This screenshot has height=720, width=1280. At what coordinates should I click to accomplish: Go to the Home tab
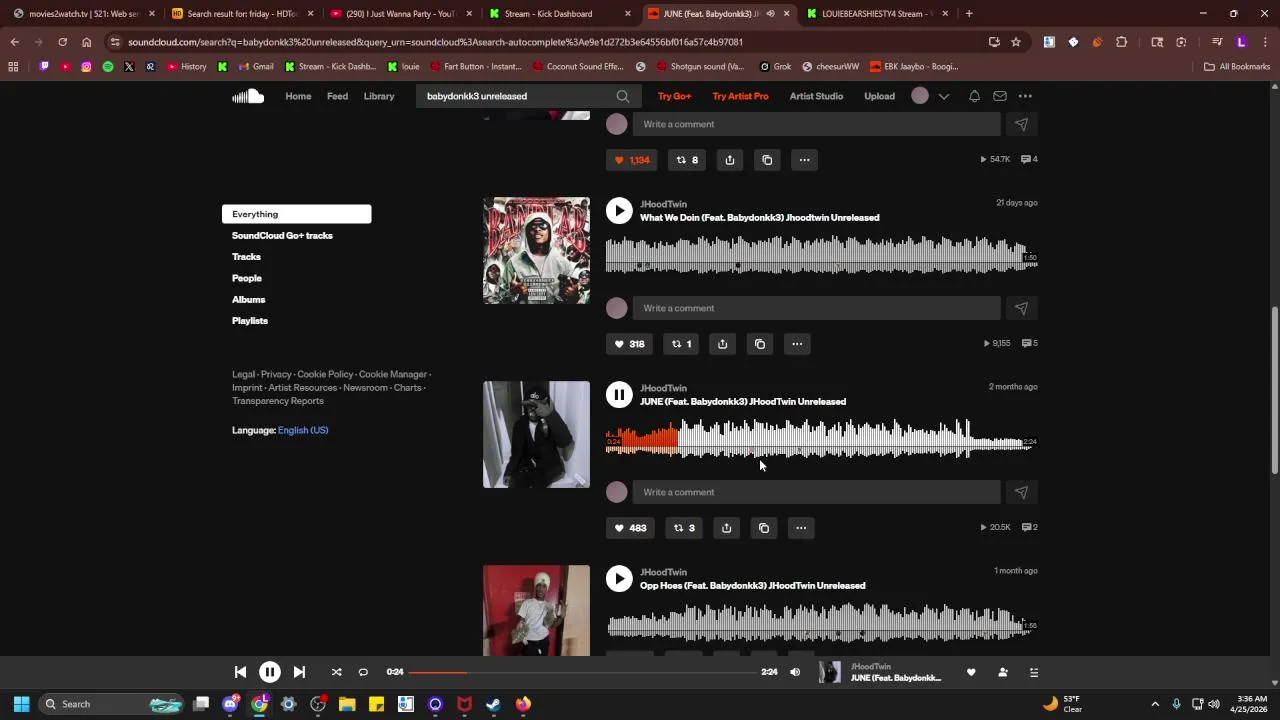298,96
